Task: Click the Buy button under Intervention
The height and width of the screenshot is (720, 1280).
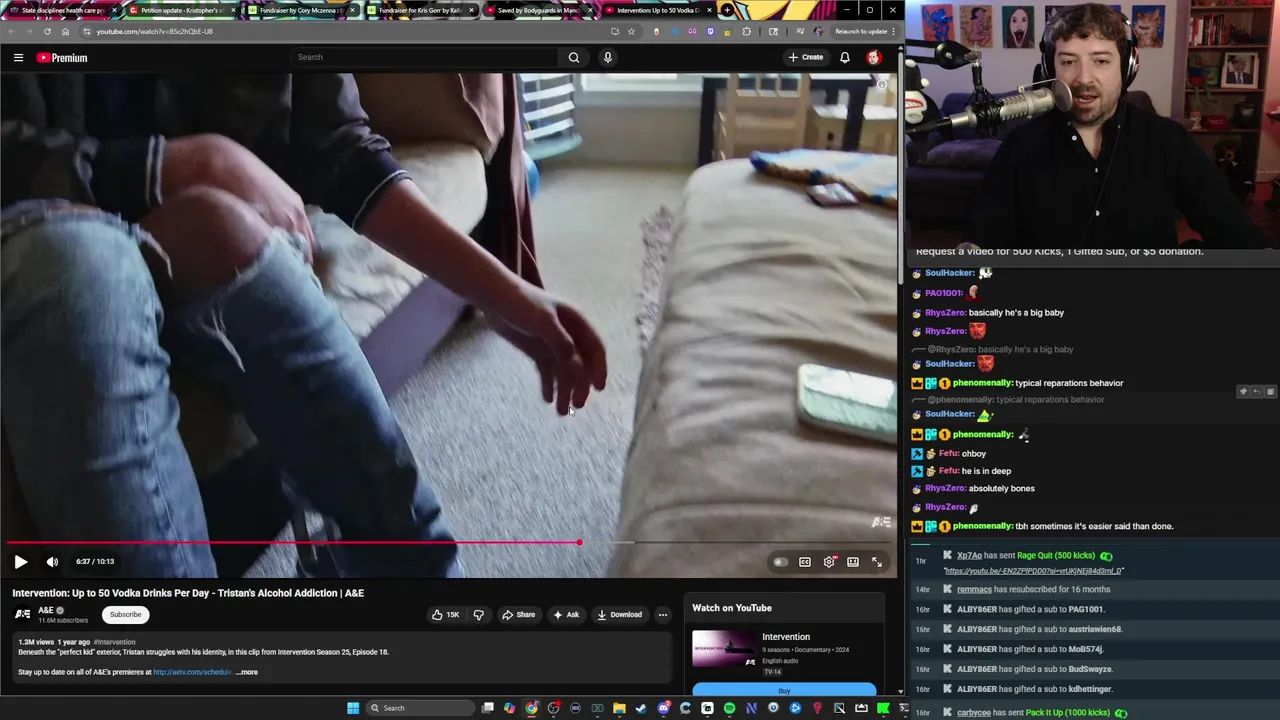Action: tap(784, 690)
